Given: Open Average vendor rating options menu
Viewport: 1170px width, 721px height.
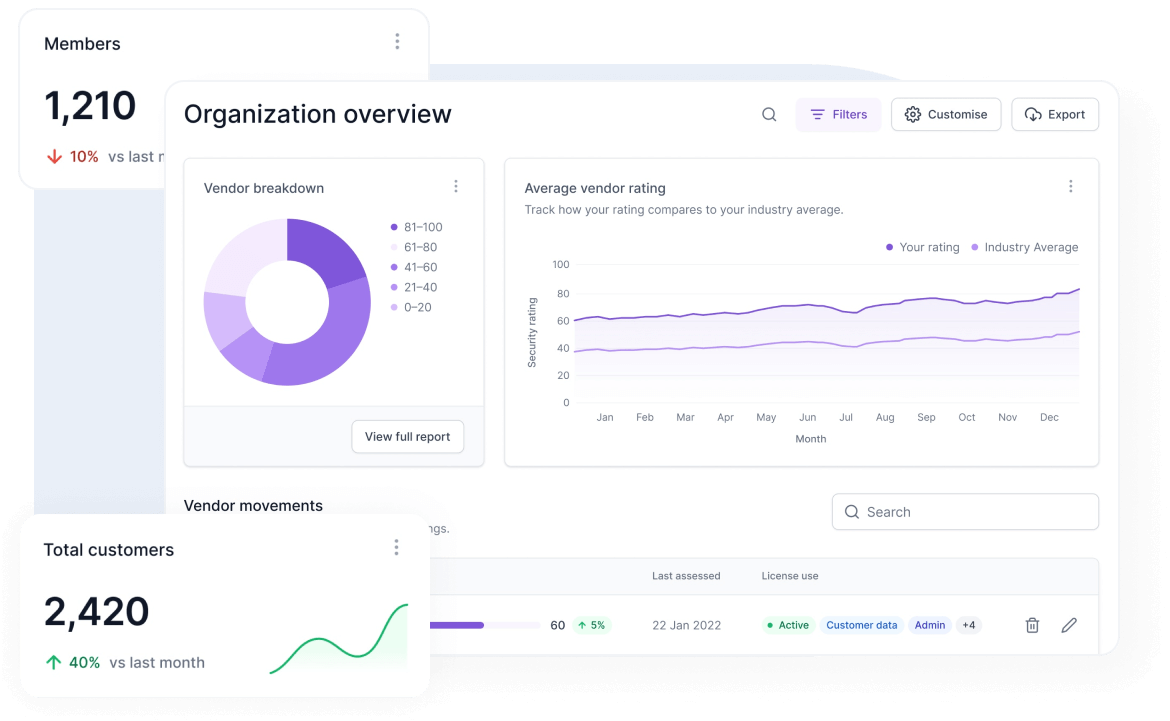Looking at the screenshot, I should coord(1071,187).
